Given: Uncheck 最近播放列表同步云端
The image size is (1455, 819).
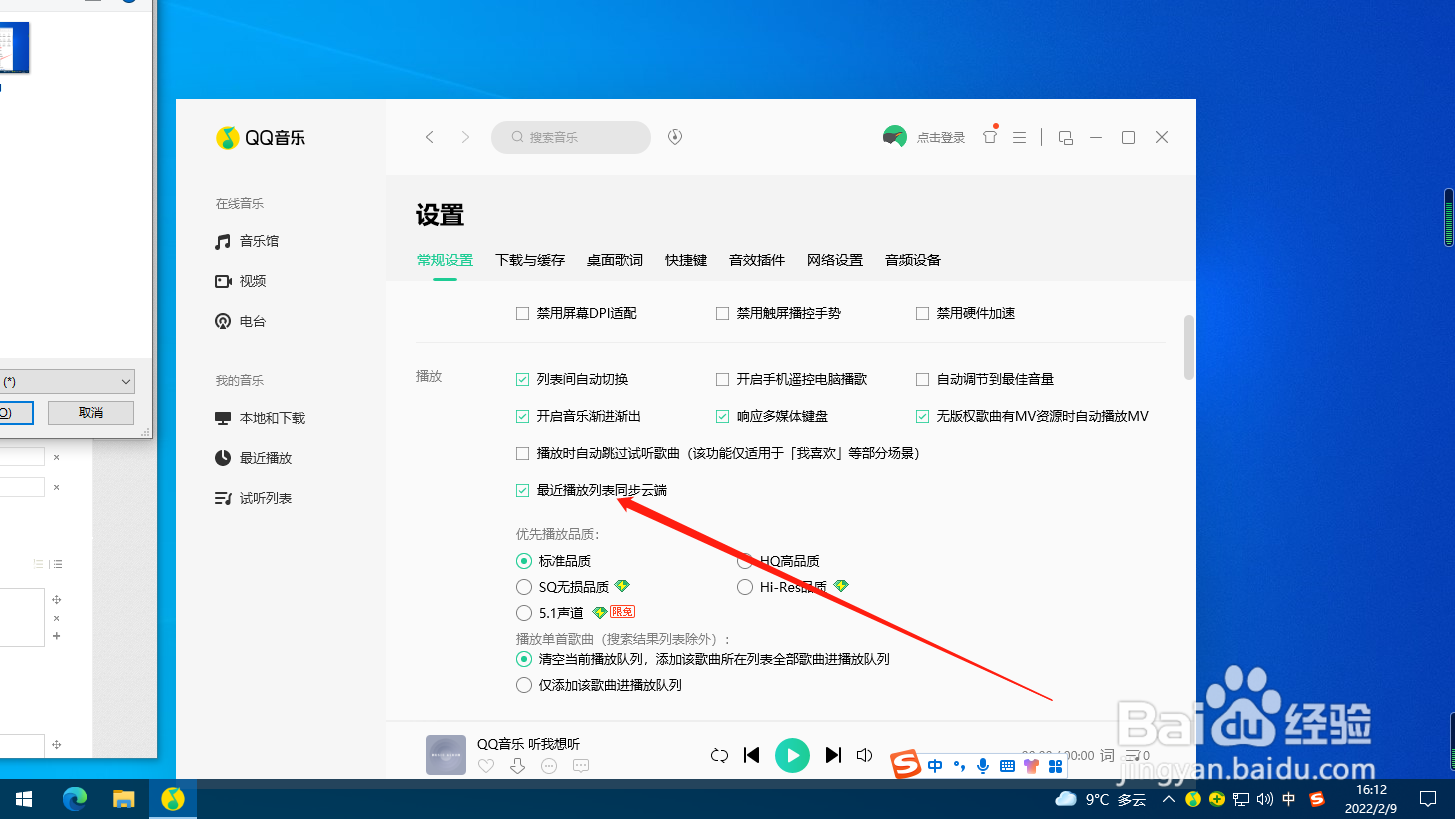Looking at the screenshot, I should click(x=522, y=490).
